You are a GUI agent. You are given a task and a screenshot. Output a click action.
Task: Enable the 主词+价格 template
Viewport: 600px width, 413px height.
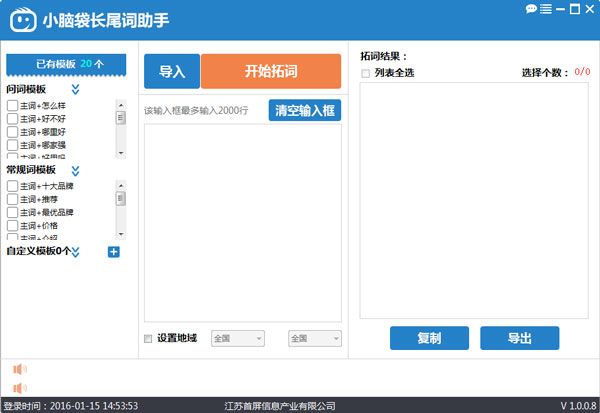(12, 225)
